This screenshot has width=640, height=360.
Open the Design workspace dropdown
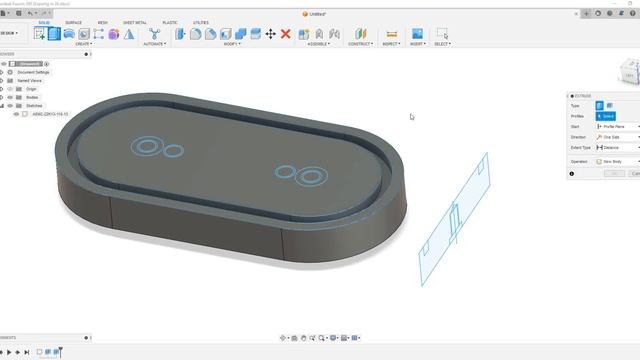pyautogui.click(x=9, y=33)
